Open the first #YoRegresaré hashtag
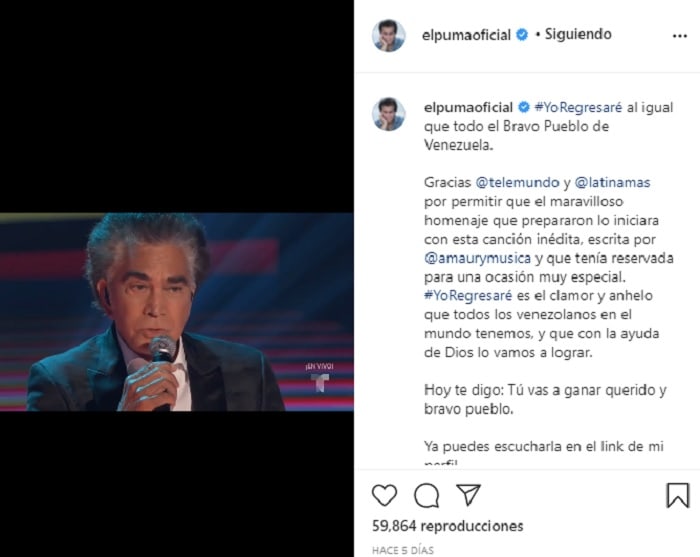The image size is (700, 557). click(578, 107)
